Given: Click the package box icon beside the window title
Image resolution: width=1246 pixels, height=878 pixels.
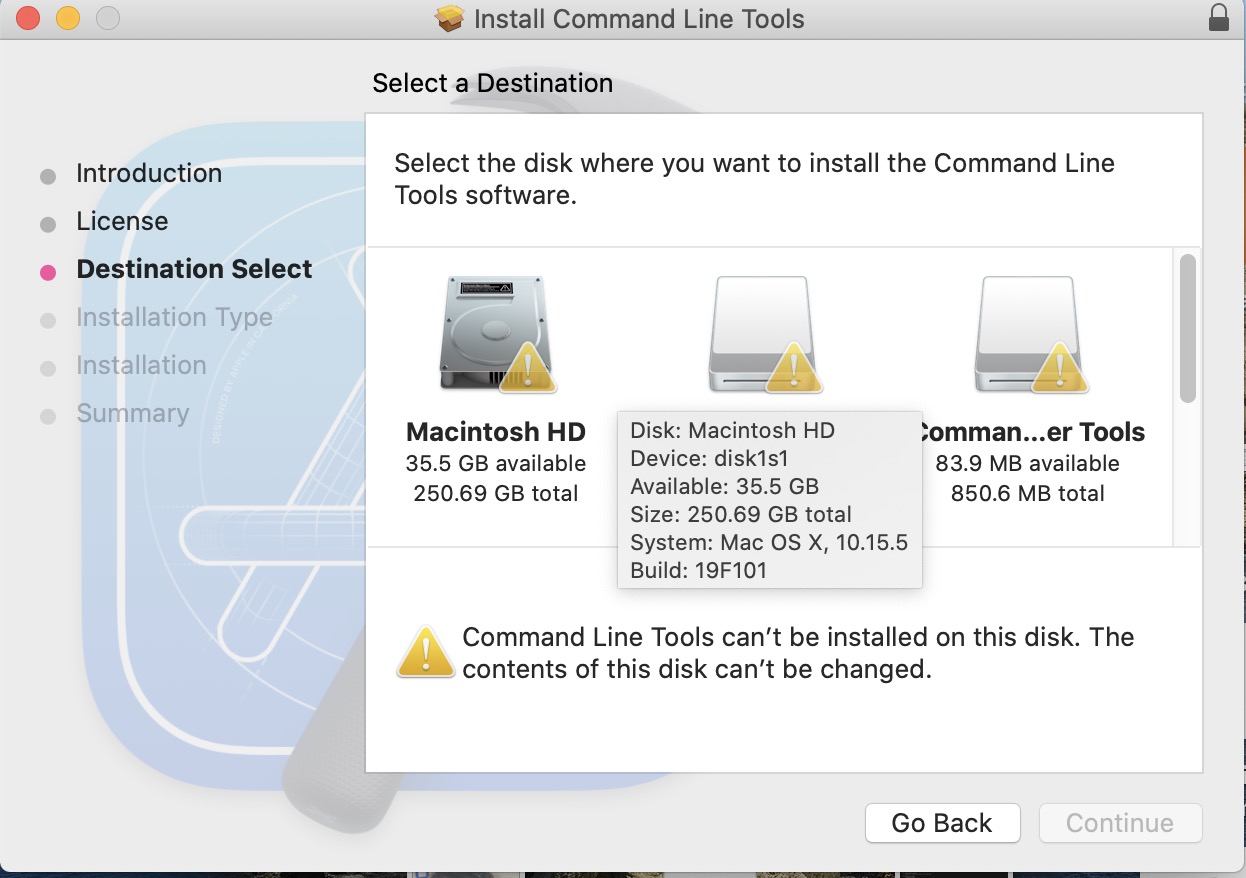Looking at the screenshot, I should (x=451, y=19).
